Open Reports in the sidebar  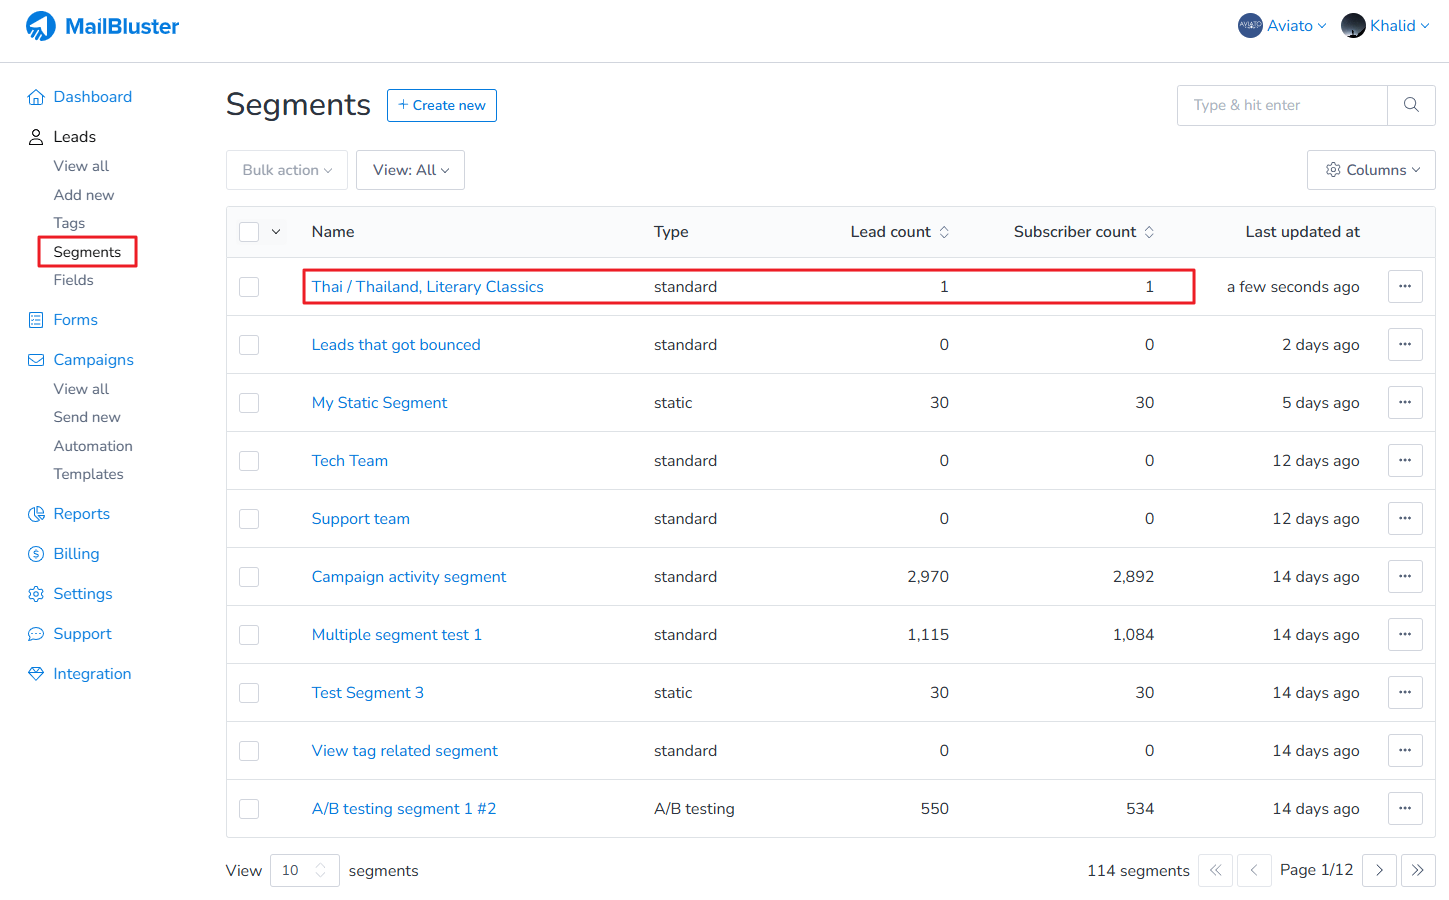(81, 514)
